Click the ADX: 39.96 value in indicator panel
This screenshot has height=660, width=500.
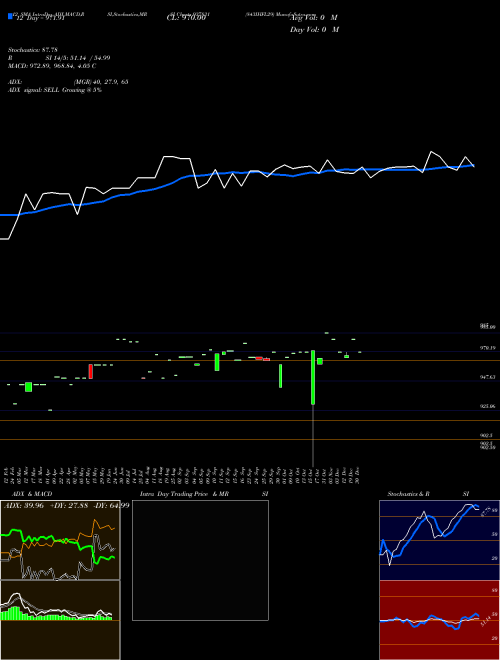(x=24, y=505)
